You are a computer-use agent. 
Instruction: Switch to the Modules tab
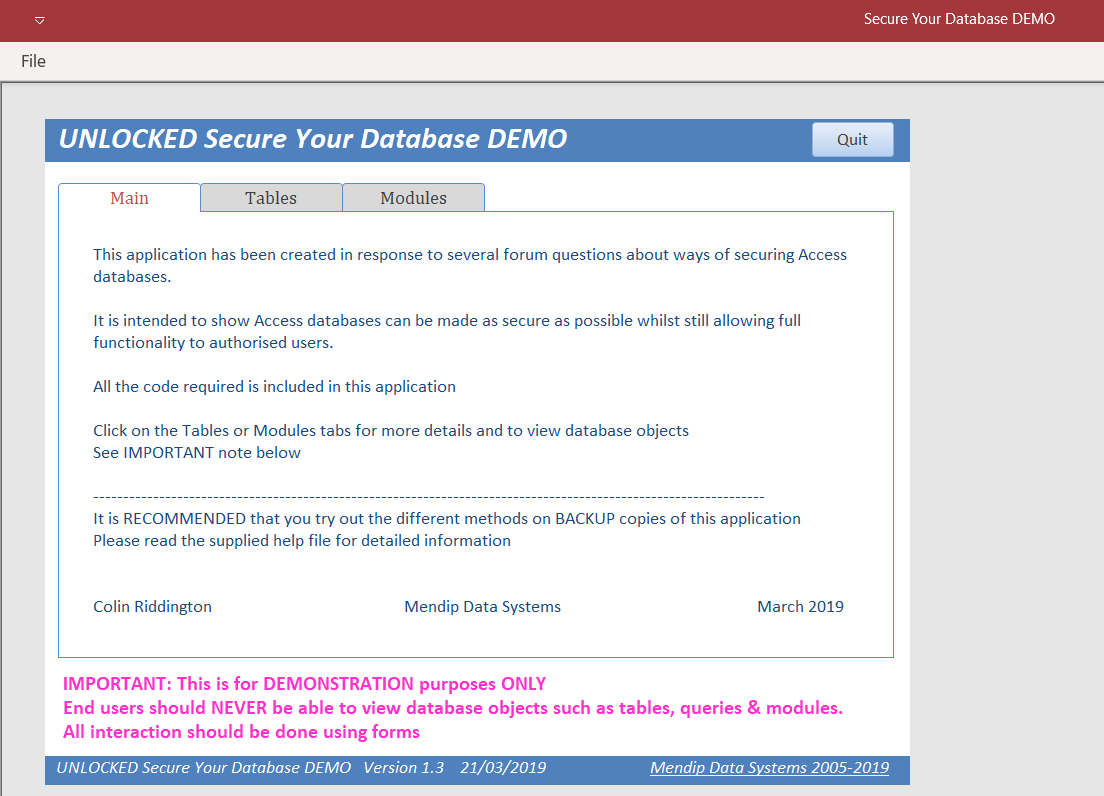pos(413,198)
